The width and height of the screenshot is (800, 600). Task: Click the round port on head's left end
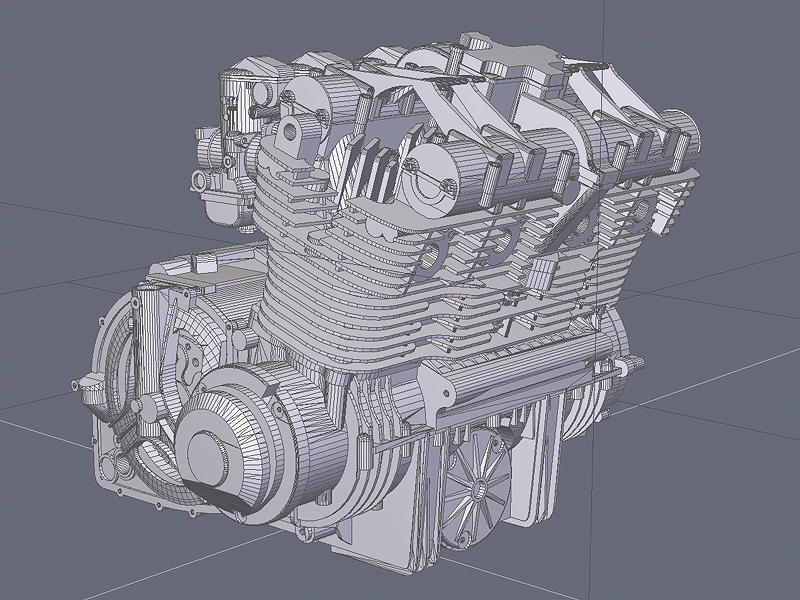(292, 130)
